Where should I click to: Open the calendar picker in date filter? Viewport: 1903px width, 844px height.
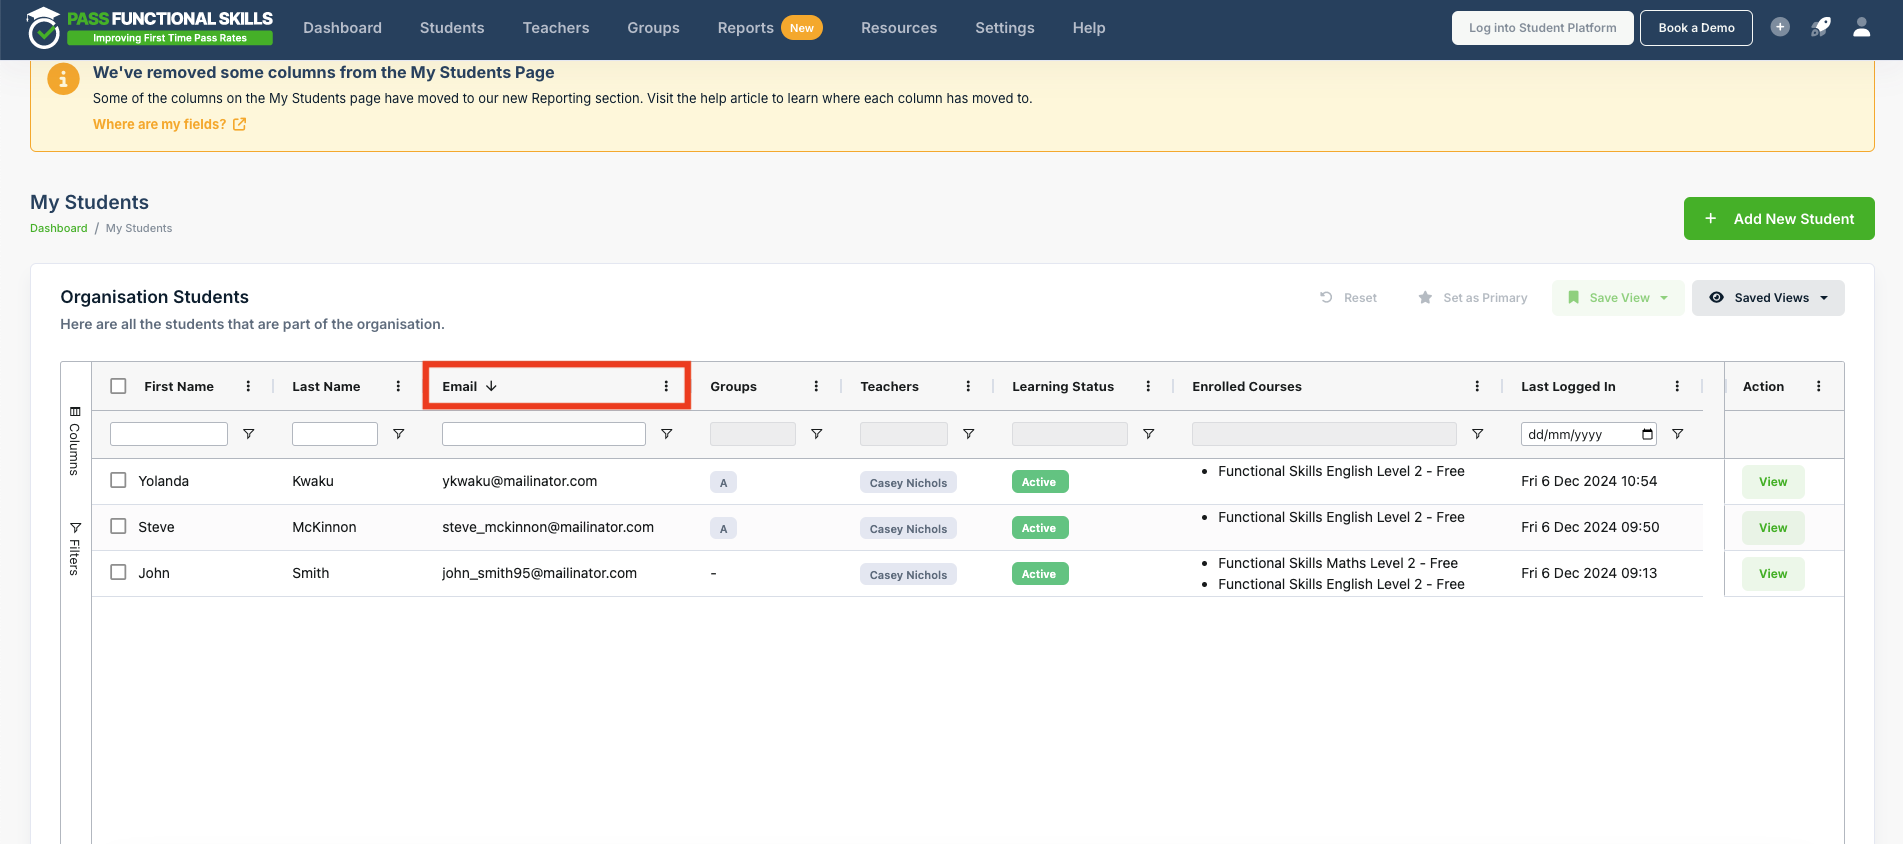point(1647,434)
